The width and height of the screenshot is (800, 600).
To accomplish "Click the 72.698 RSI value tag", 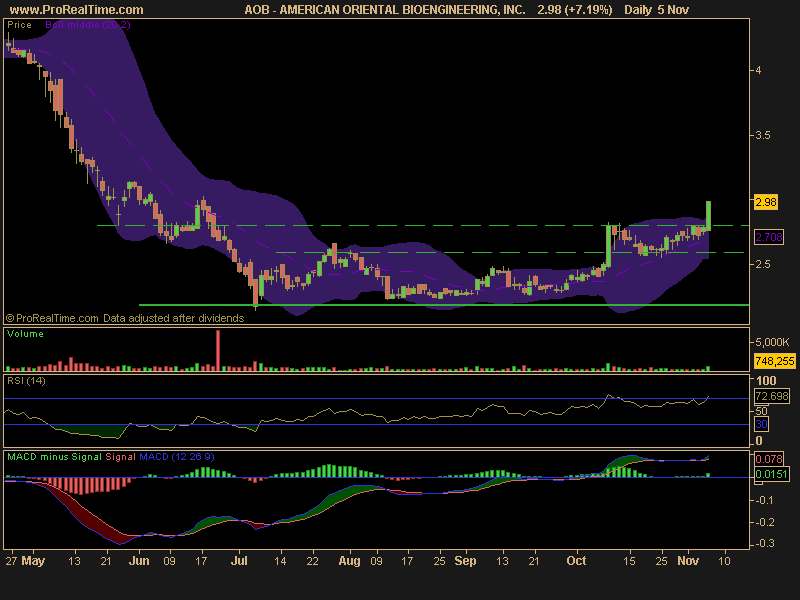I will point(772,396).
